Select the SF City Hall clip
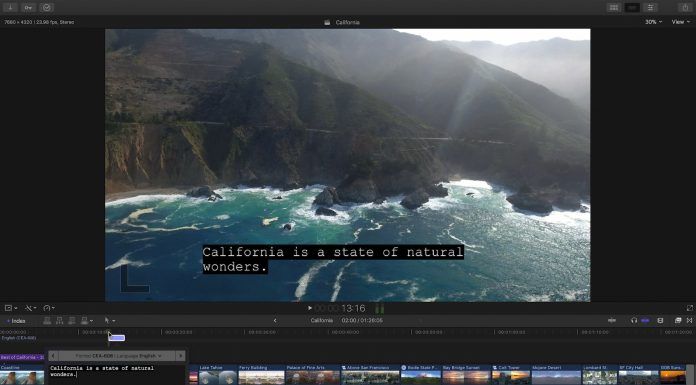The height and width of the screenshot is (385, 696). click(639, 374)
